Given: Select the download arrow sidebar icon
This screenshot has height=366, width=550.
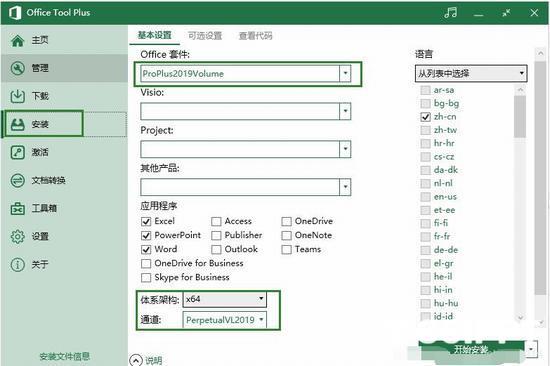Looking at the screenshot, I should coord(18,96).
